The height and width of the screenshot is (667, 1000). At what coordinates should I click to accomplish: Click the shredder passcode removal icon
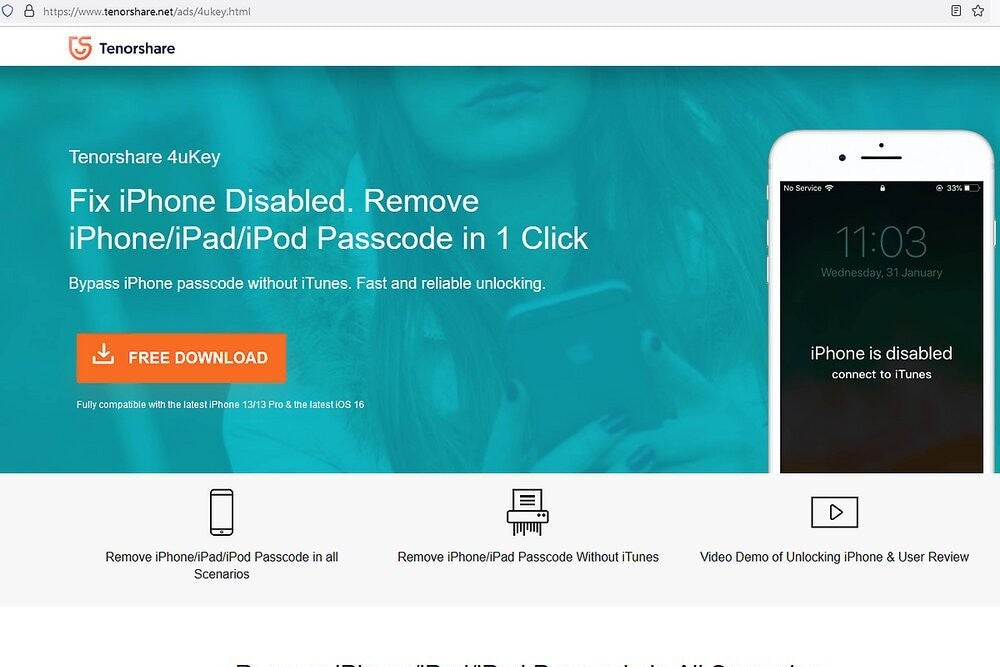527,512
